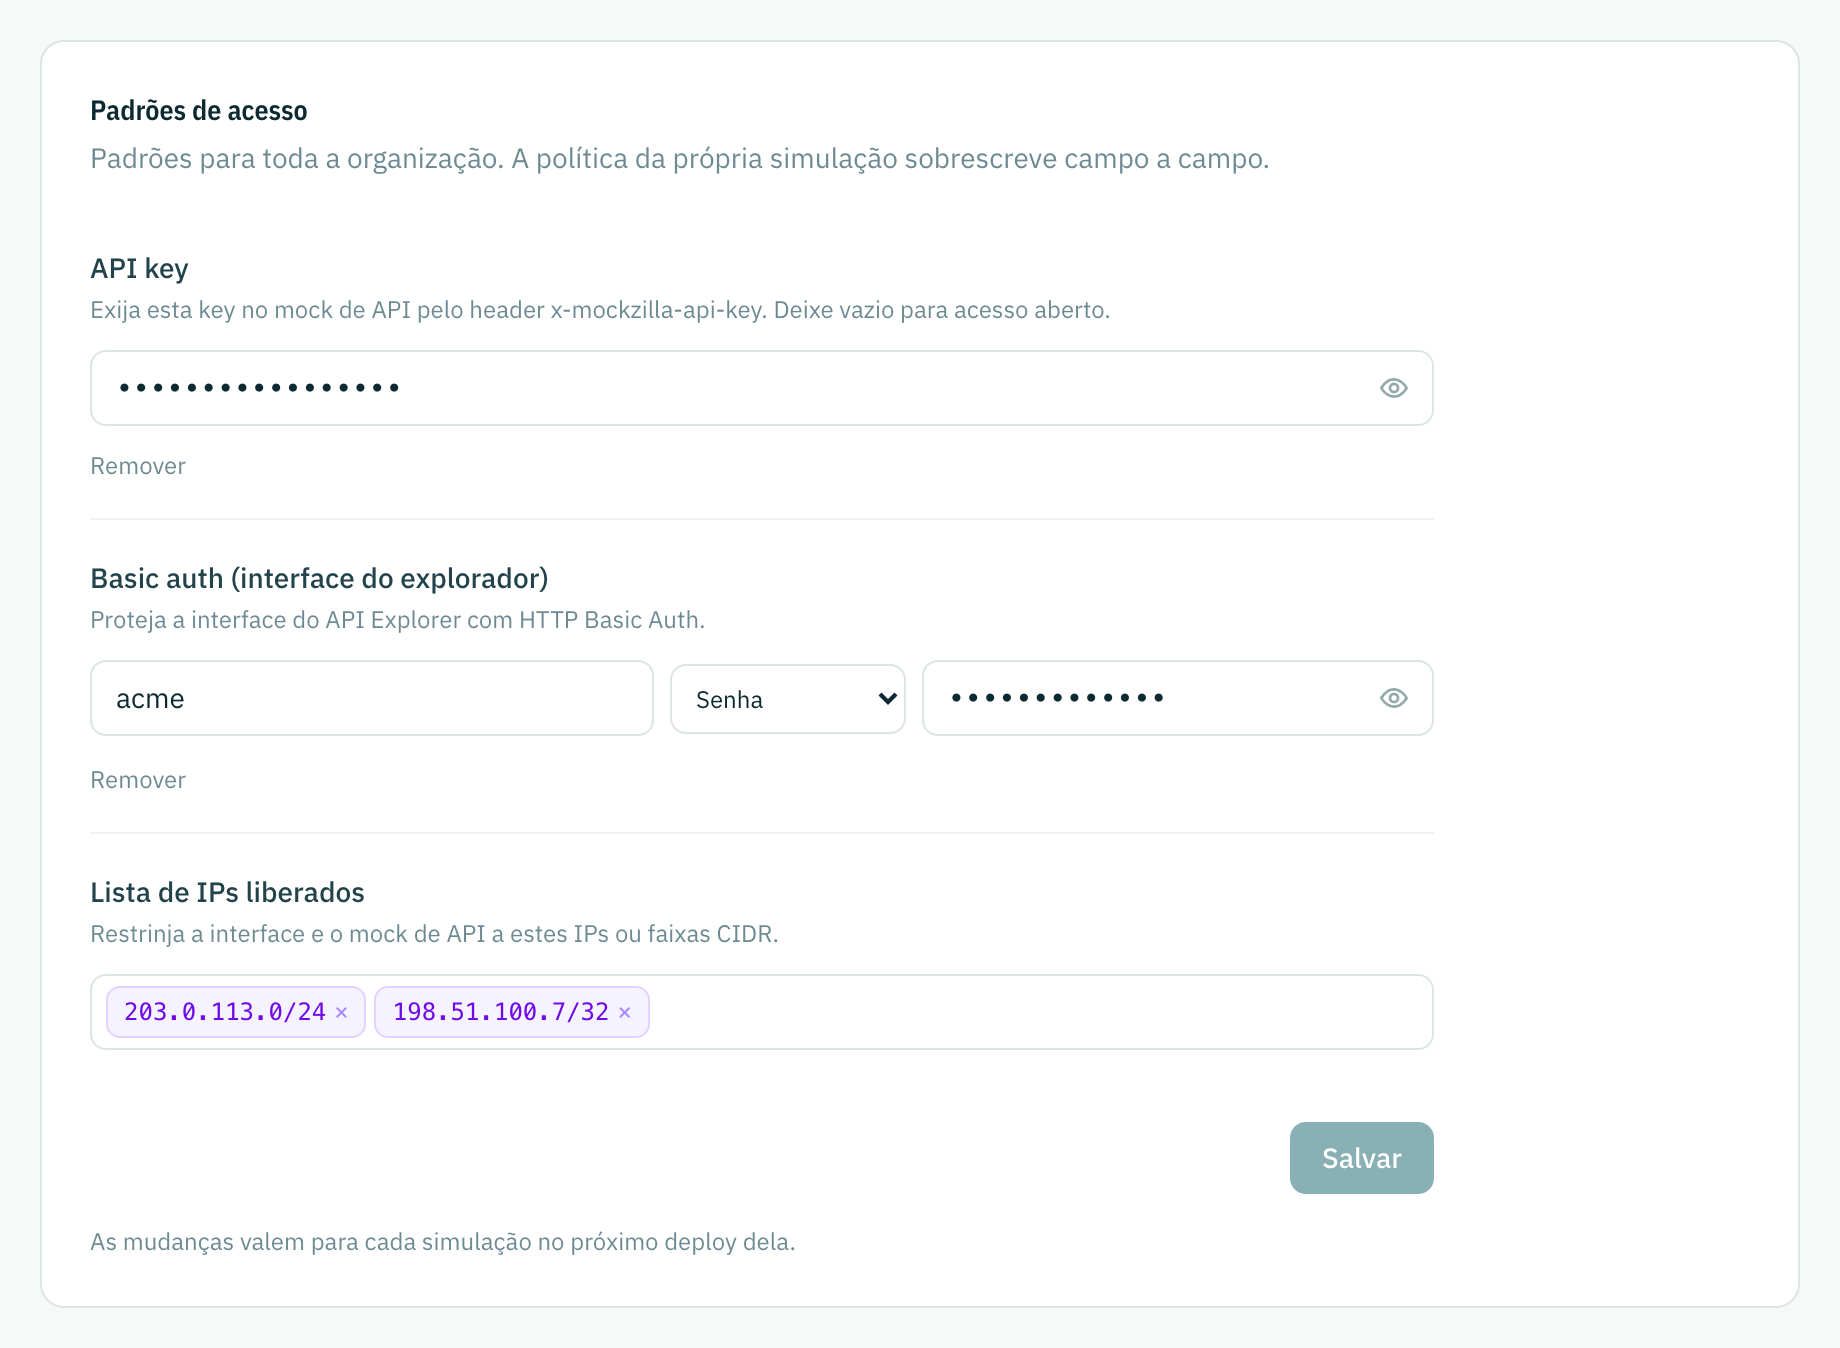Select the 198.51.100.7/32 CIDR text
This screenshot has height=1348, width=1840.
click(501, 1012)
